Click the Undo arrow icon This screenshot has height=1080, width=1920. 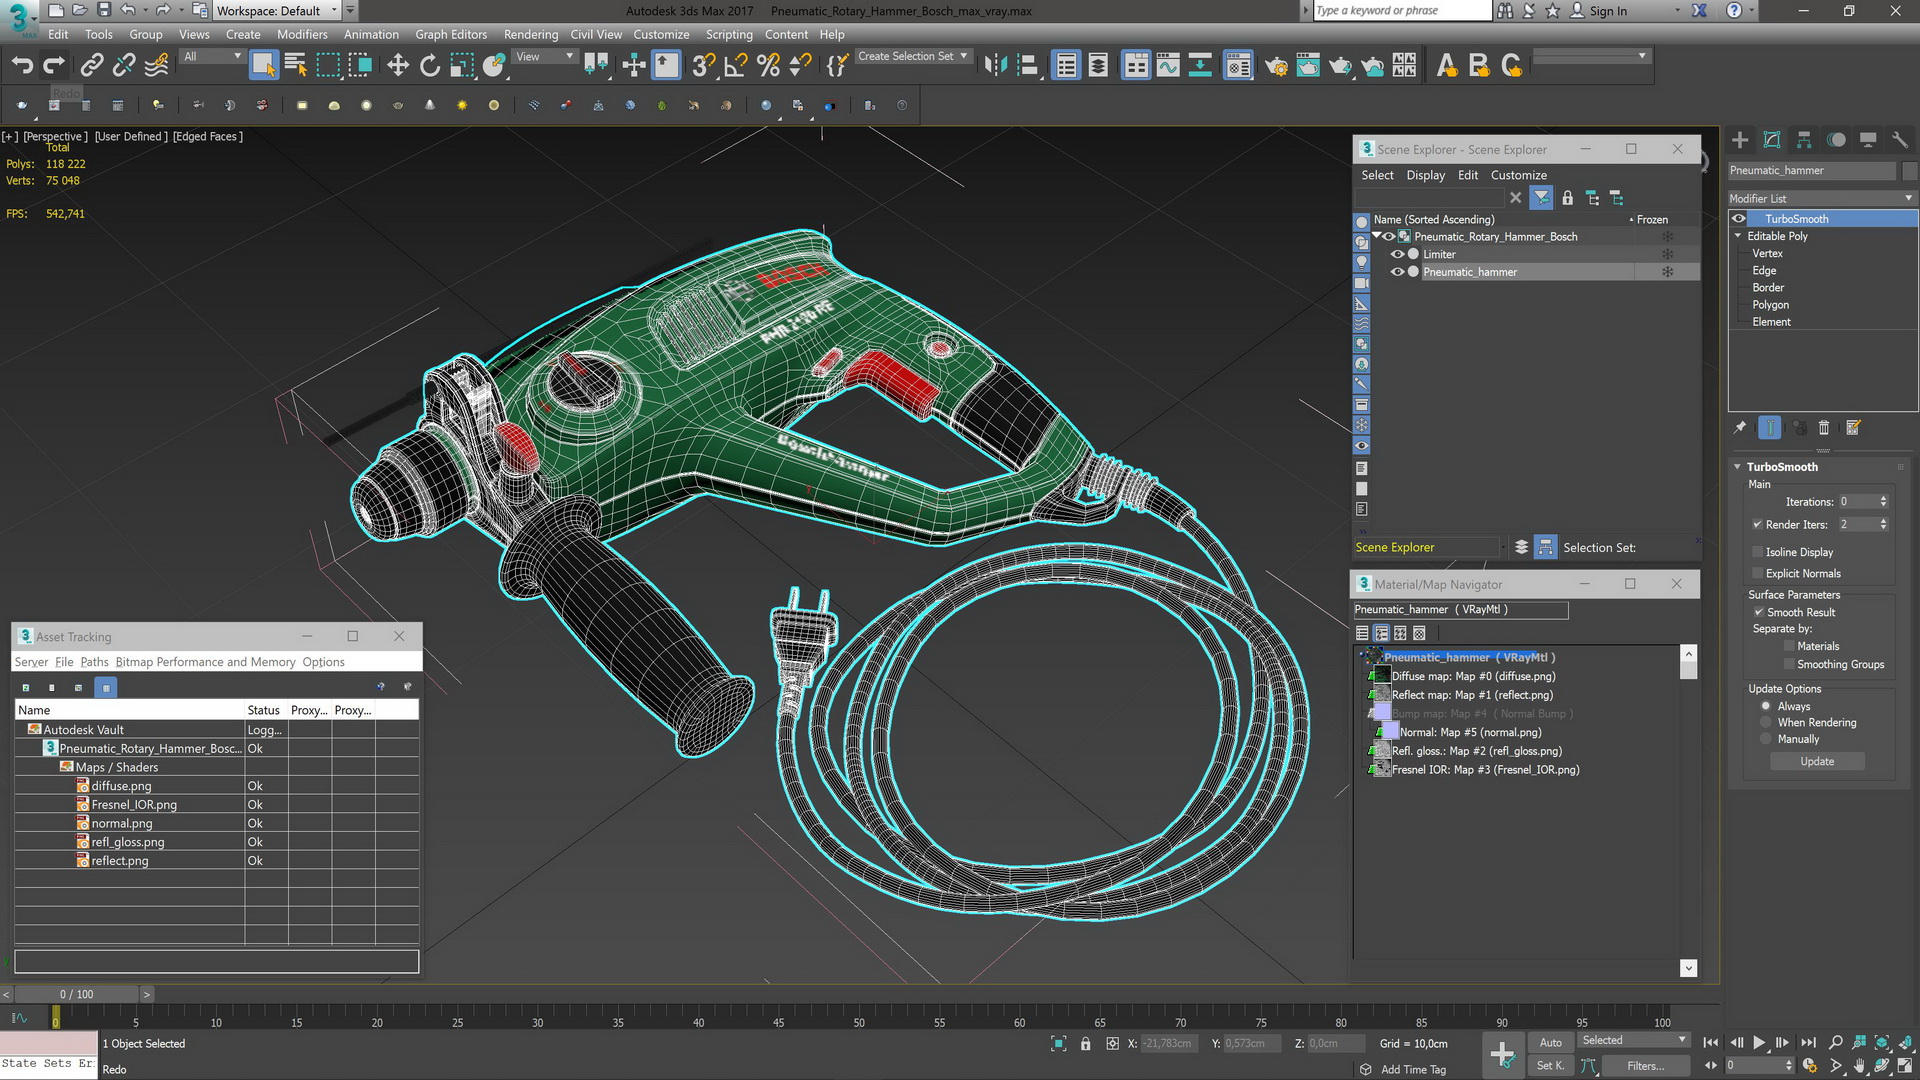(22, 66)
